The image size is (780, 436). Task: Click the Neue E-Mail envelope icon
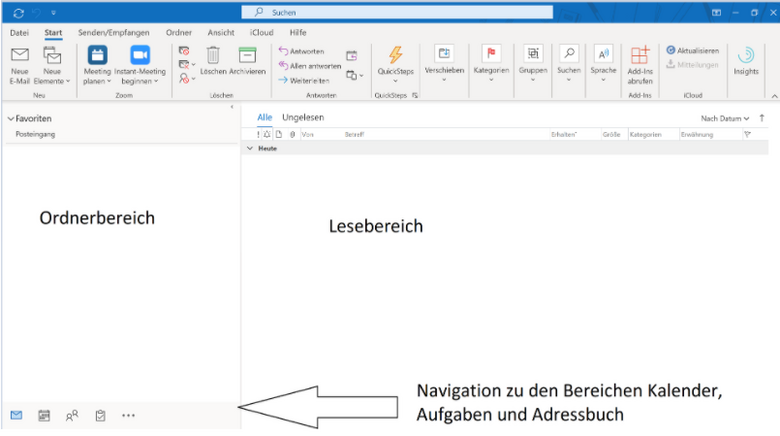[x=19, y=55]
